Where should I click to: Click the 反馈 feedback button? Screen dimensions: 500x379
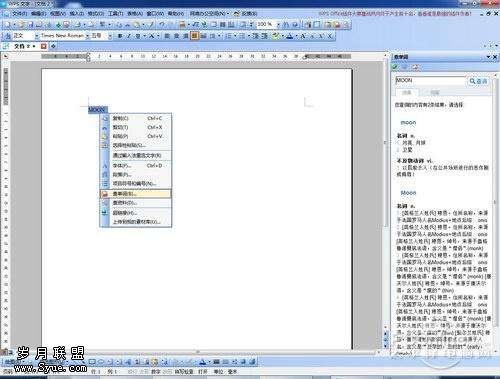click(x=246, y=14)
